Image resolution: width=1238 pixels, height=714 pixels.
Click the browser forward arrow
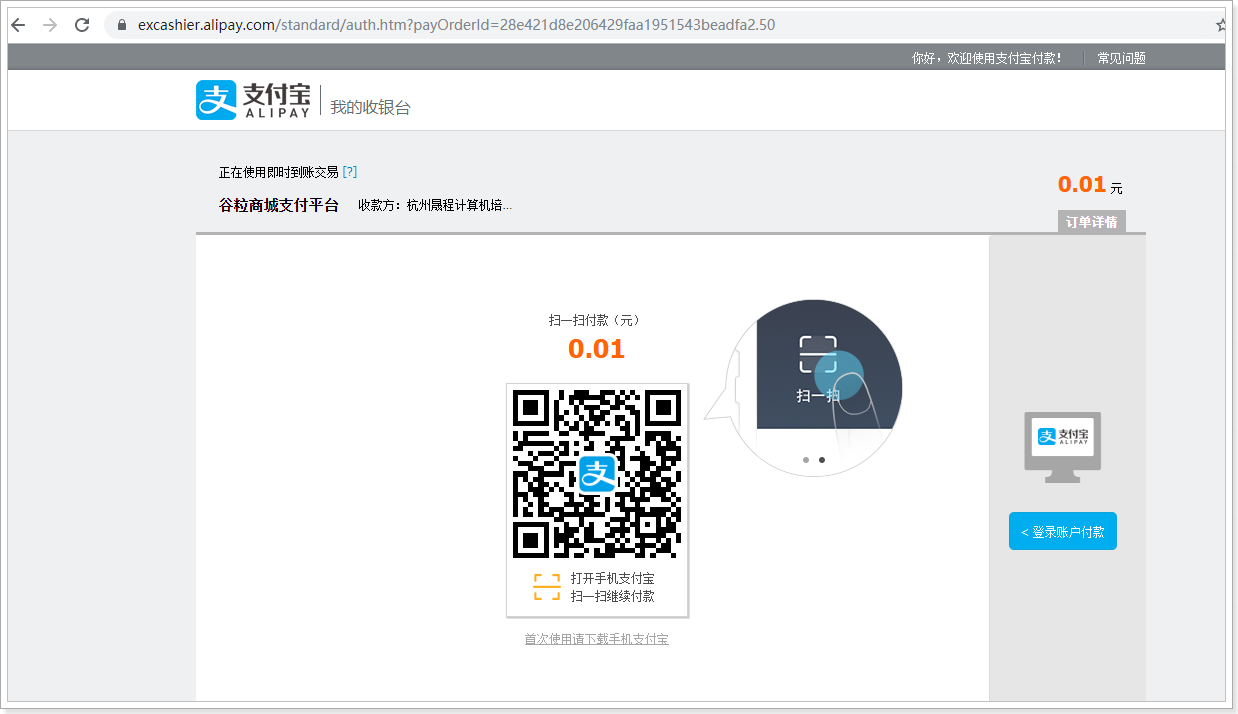point(50,25)
